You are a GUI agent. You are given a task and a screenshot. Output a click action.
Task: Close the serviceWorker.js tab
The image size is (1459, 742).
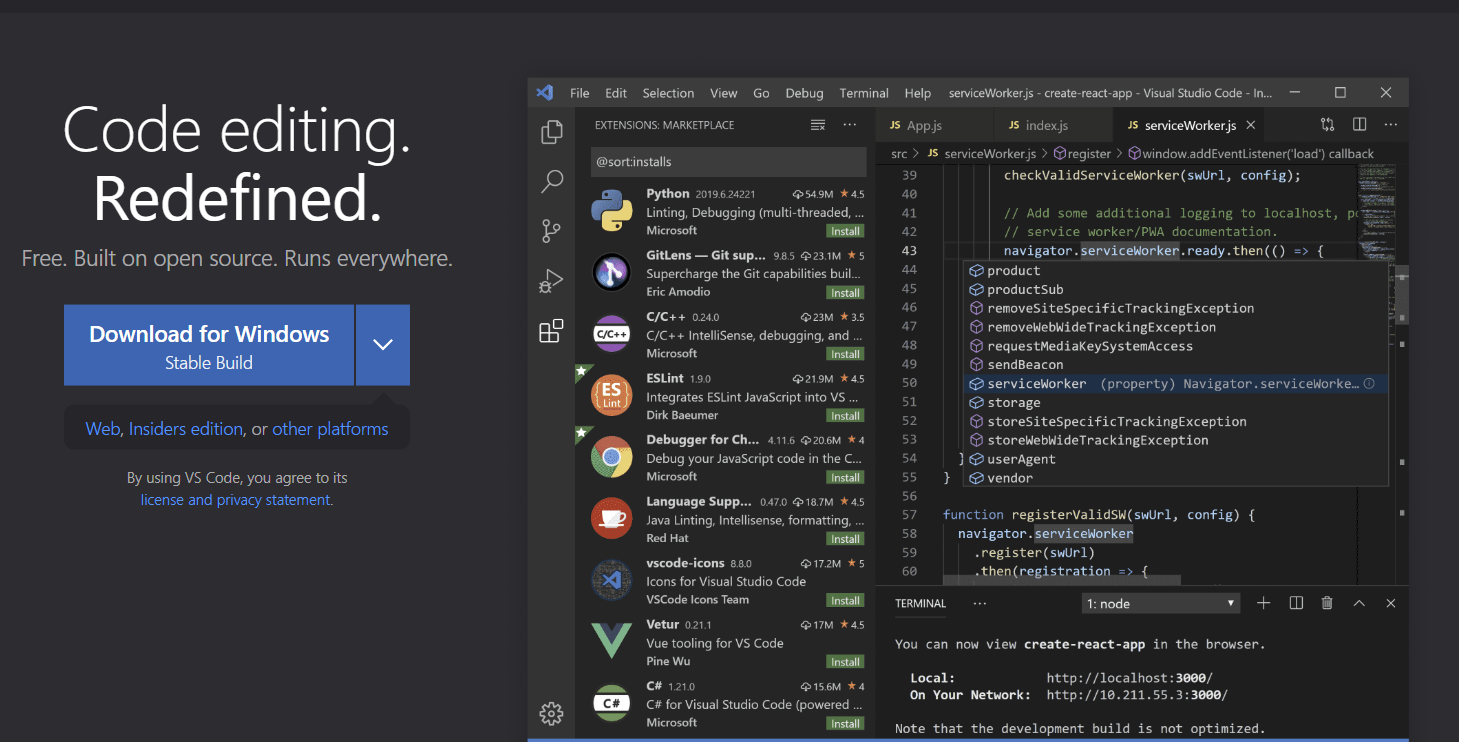(1252, 125)
